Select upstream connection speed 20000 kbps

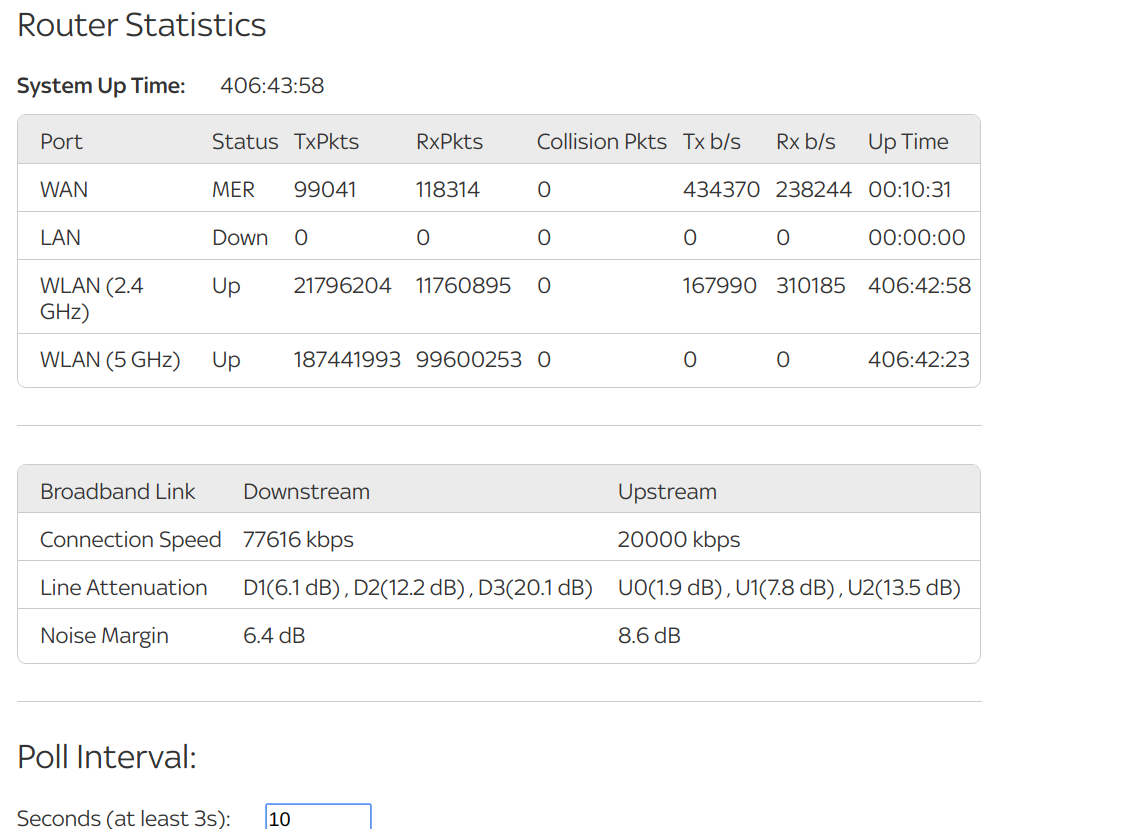click(679, 540)
